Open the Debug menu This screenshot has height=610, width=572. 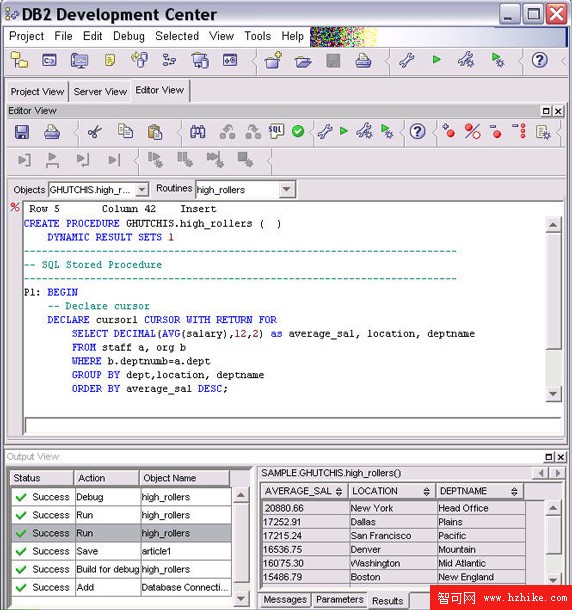pos(129,36)
